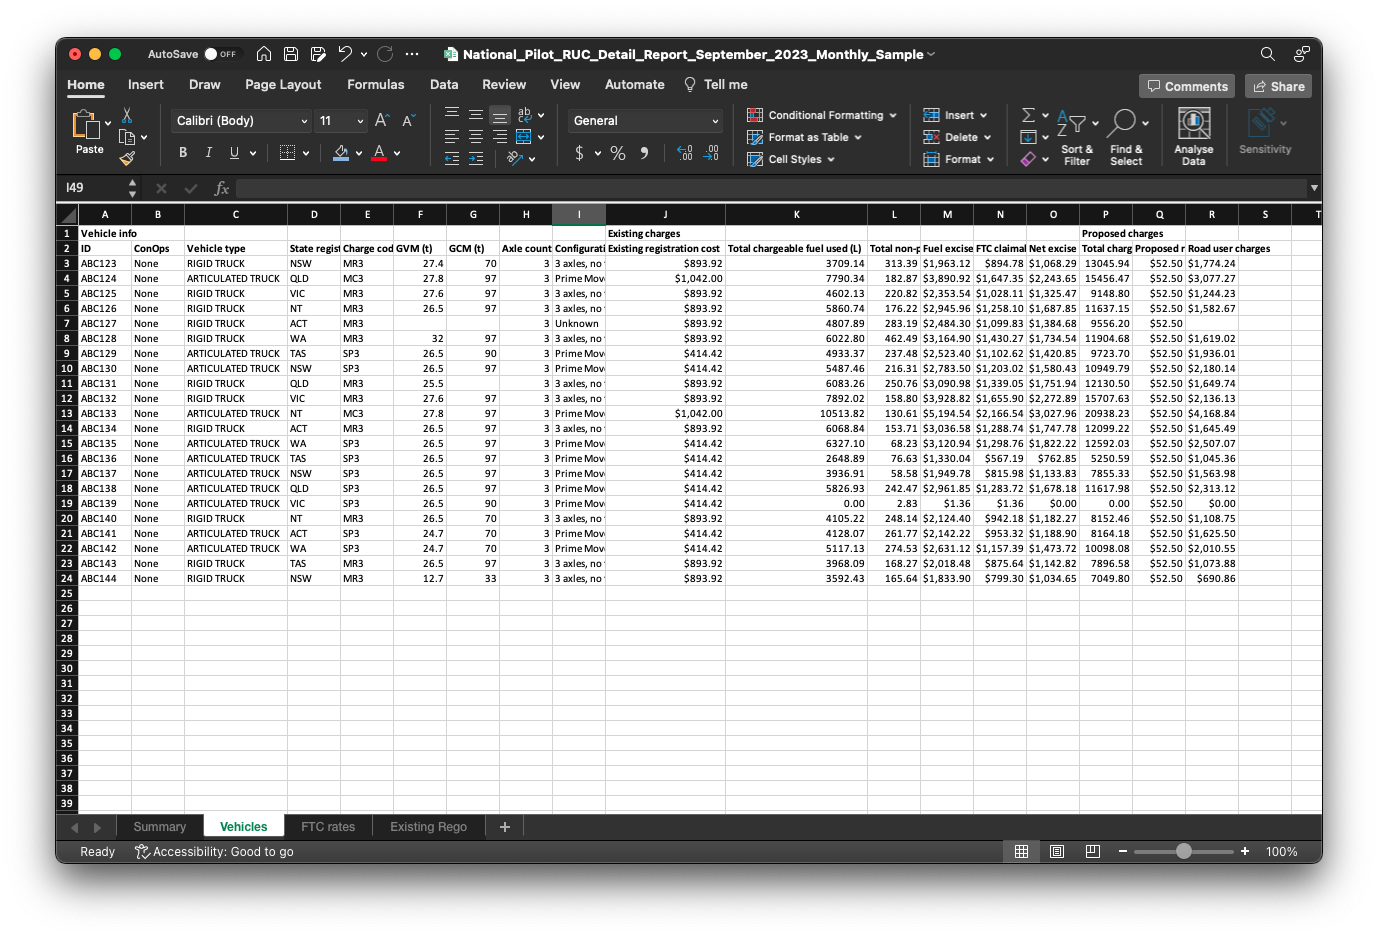Viewport: 1378px width, 937px height.
Task: Click the Format Painter brush icon
Action: pos(127,158)
